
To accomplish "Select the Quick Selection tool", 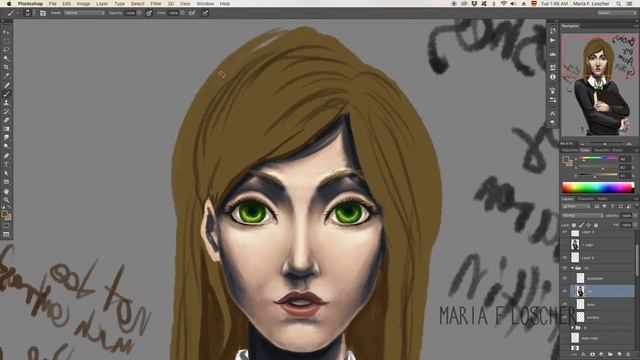I will pos(6,58).
